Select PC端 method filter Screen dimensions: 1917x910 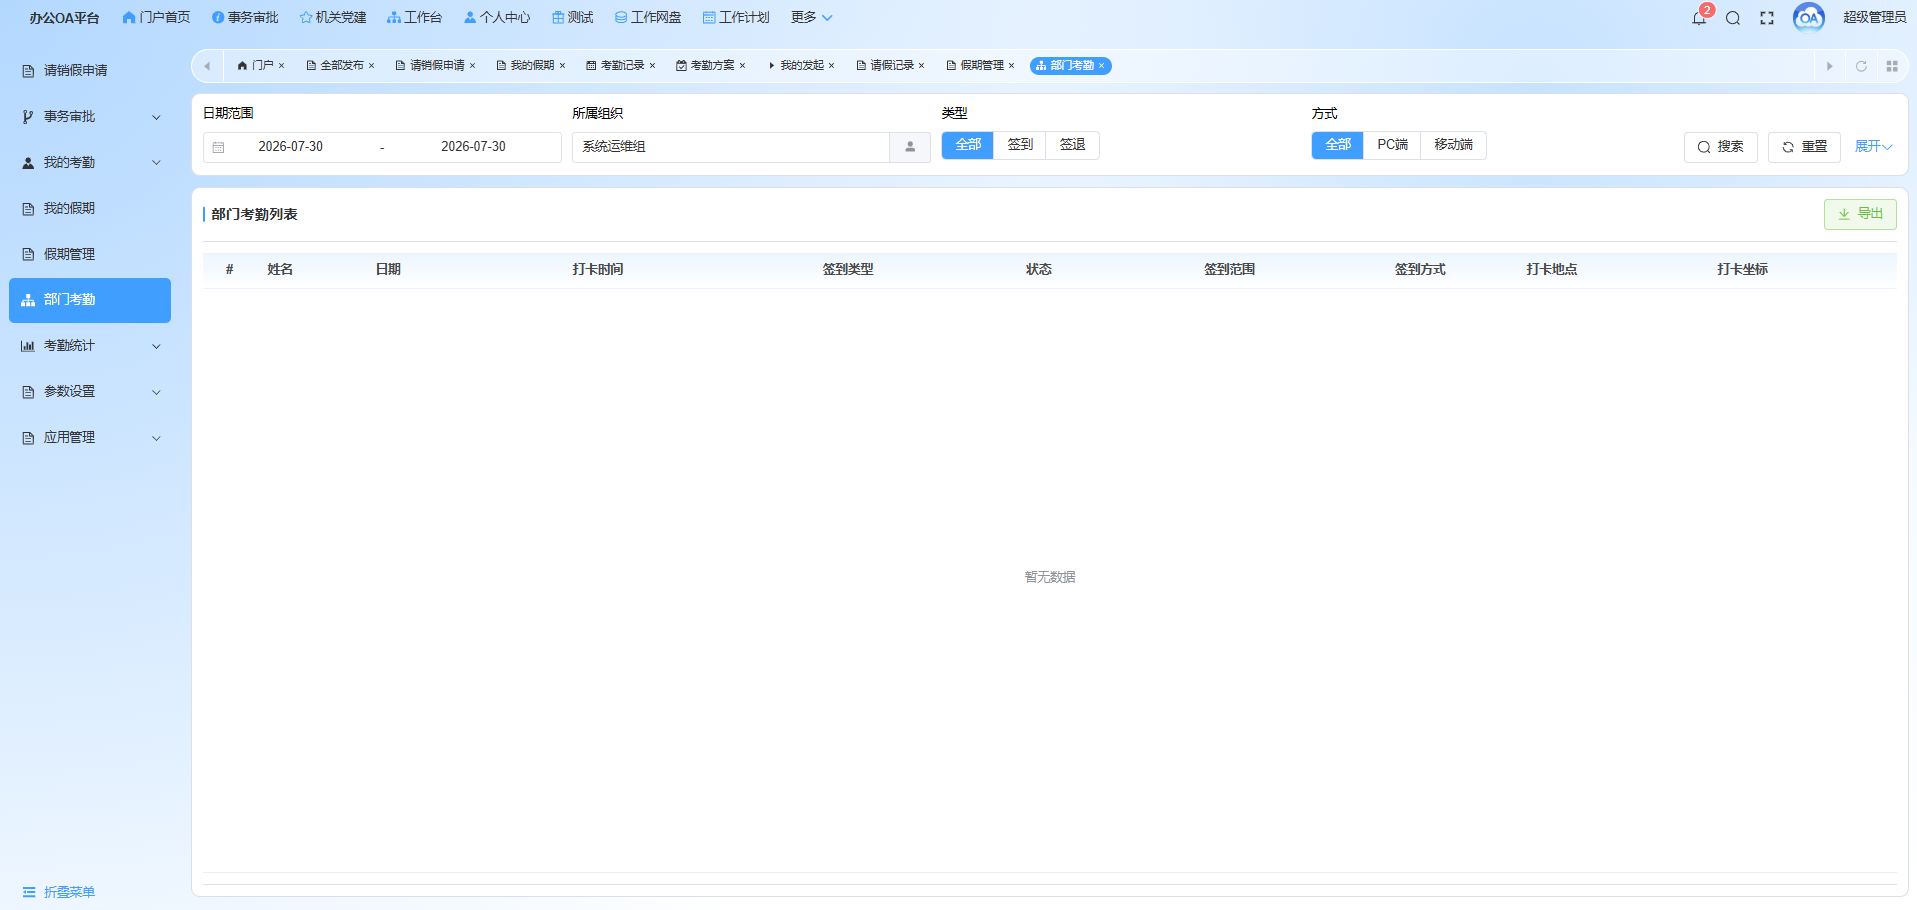pos(1392,145)
